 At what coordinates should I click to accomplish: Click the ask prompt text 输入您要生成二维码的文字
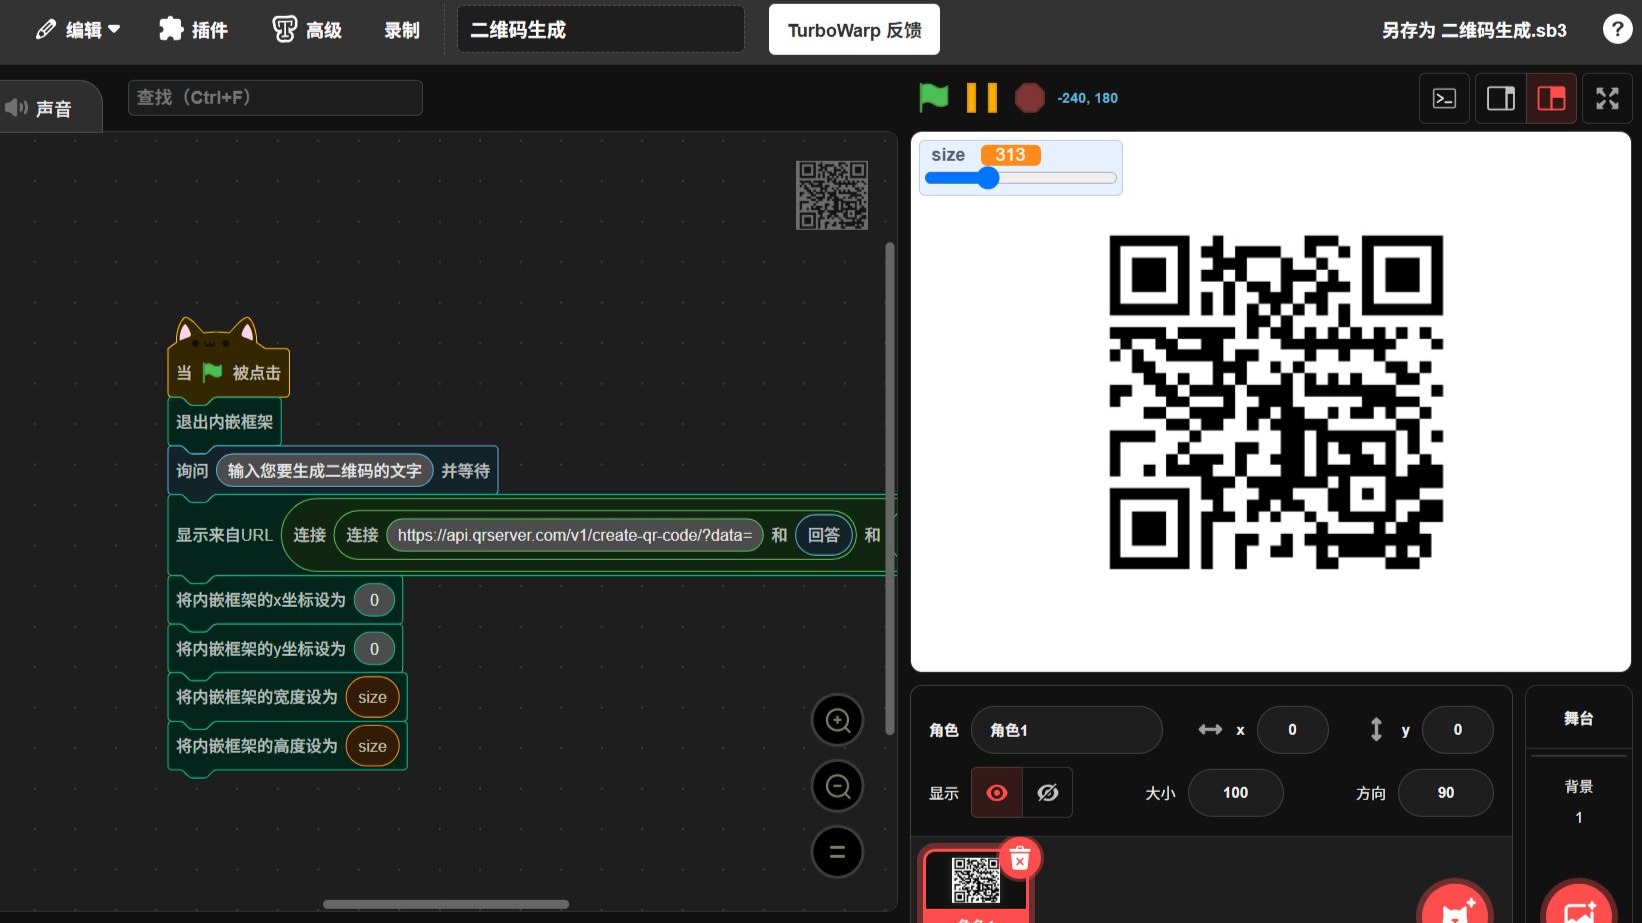325,470
